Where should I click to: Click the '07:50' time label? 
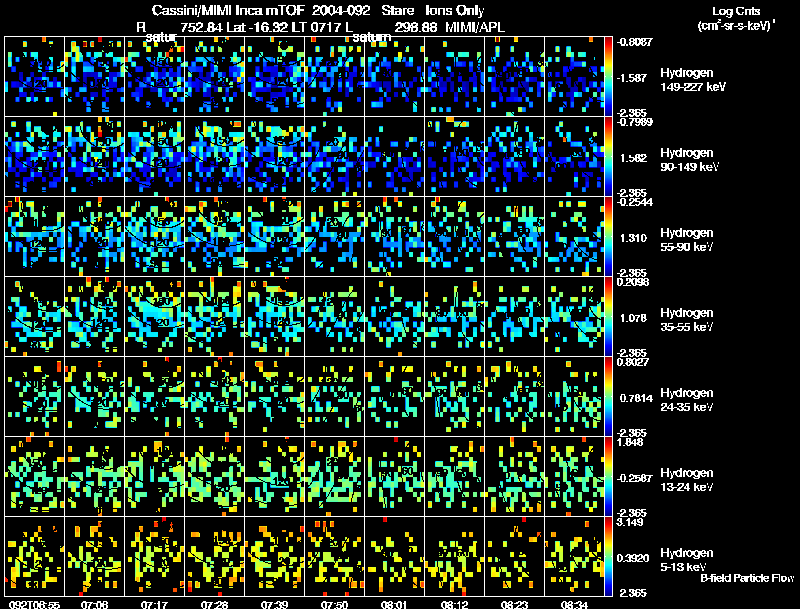pos(334,605)
